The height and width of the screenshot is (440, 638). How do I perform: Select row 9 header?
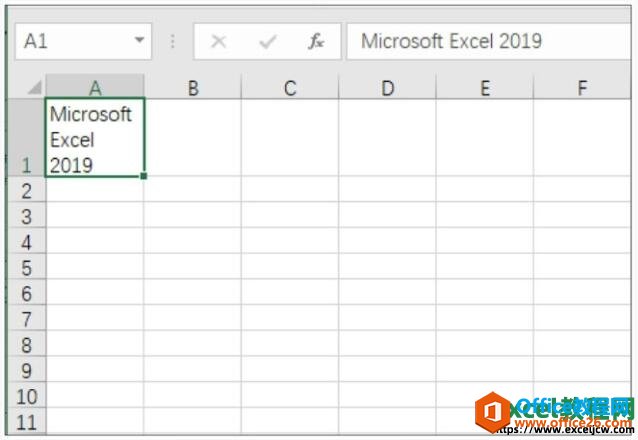coord(26,369)
